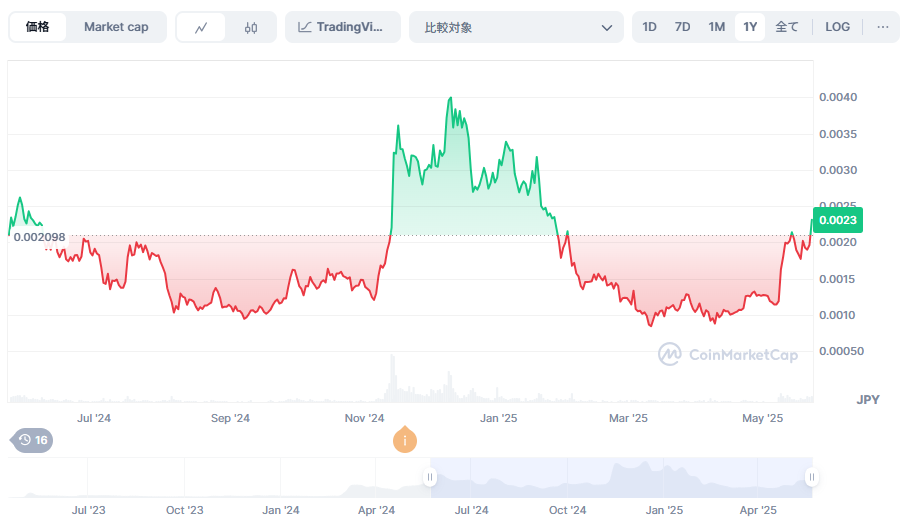The height and width of the screenshot is (527, 909).
Task: Select the 1Y time range
Action: (x=750, y=27)
